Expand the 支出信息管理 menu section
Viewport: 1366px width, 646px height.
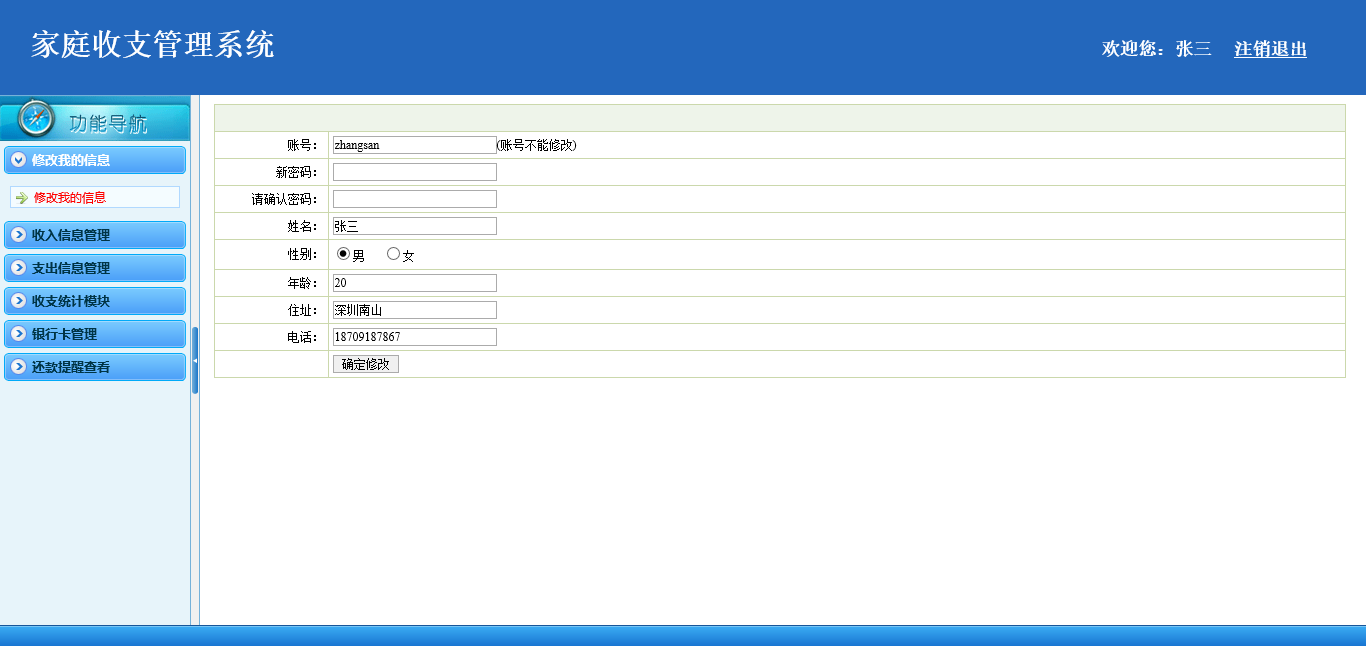pyautogui.click(x=95, y=268)
